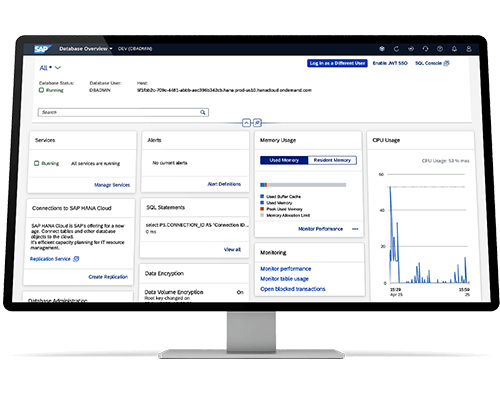
Task: Click the memory usage progress bar
Action: coord(303,185)
